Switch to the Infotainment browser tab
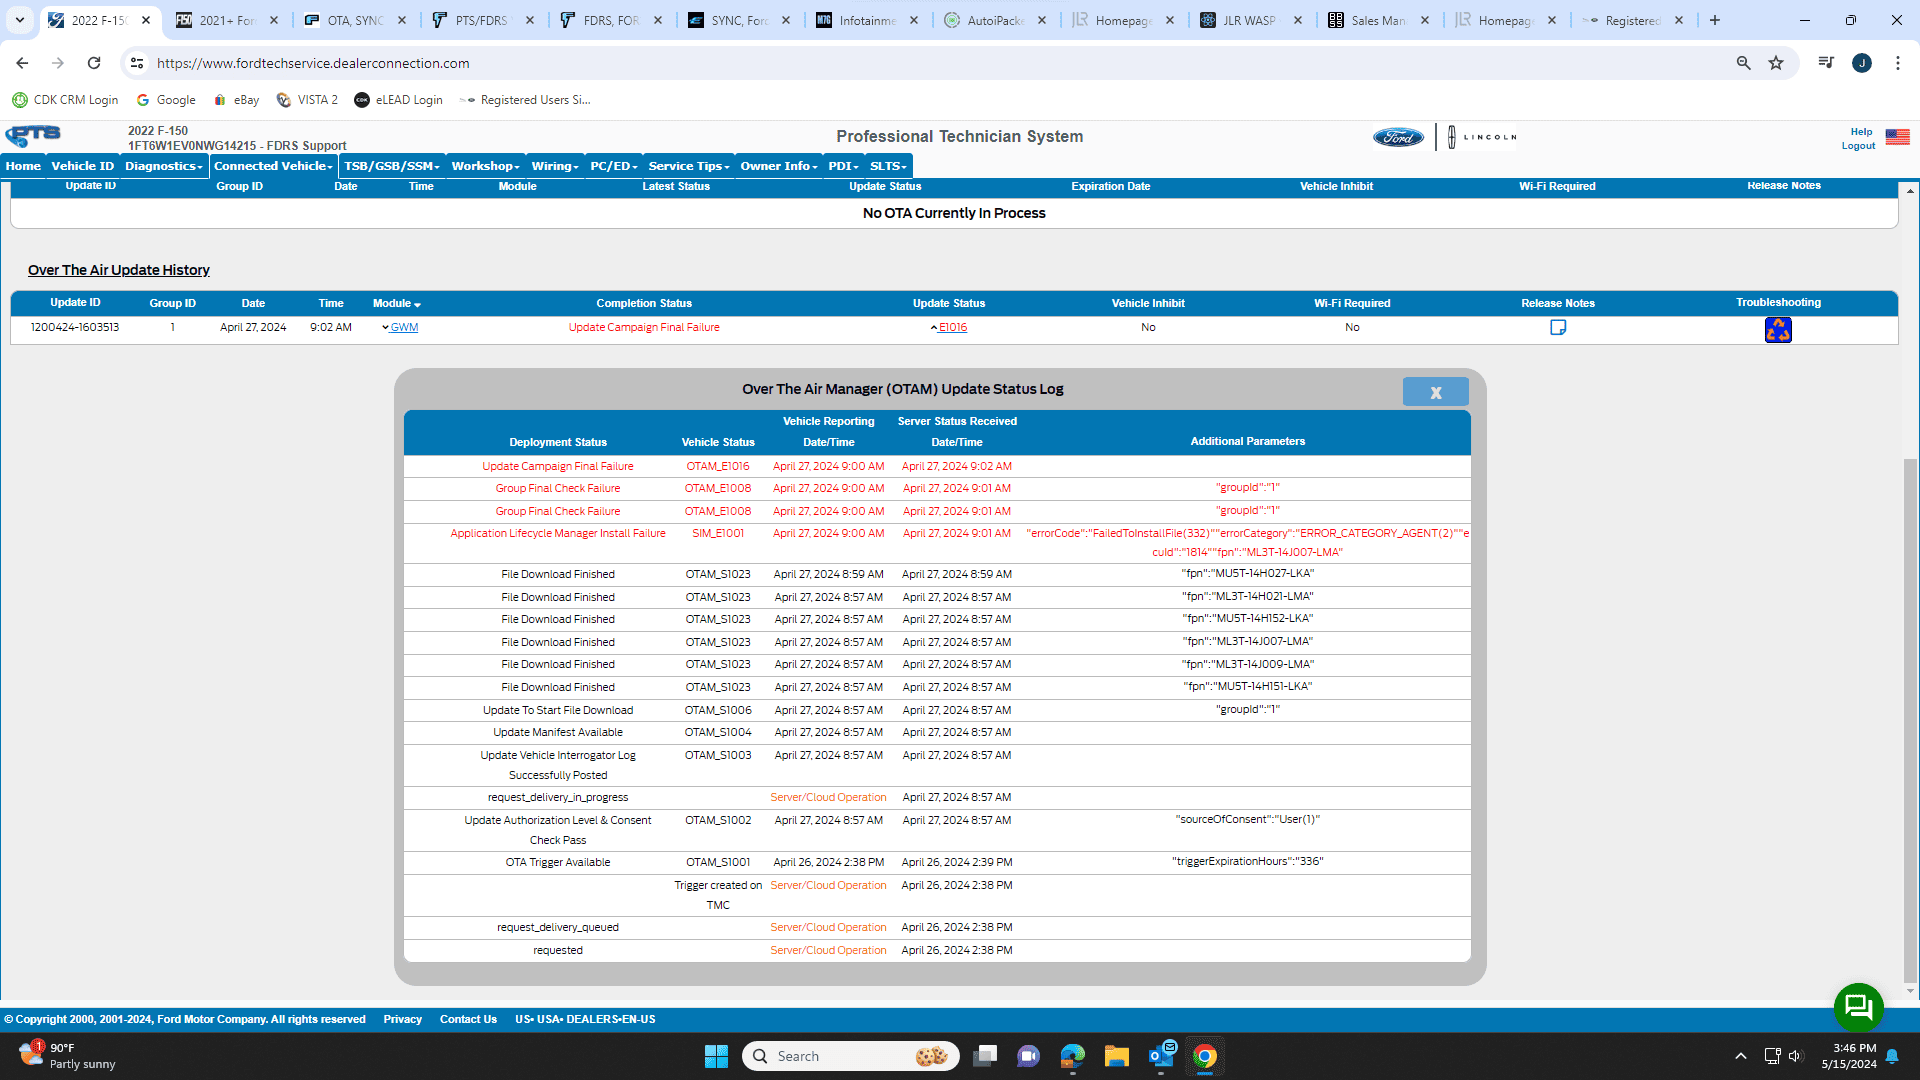Image resolution: width=1920 pixels, height=1080 pixels. (866, 20)
